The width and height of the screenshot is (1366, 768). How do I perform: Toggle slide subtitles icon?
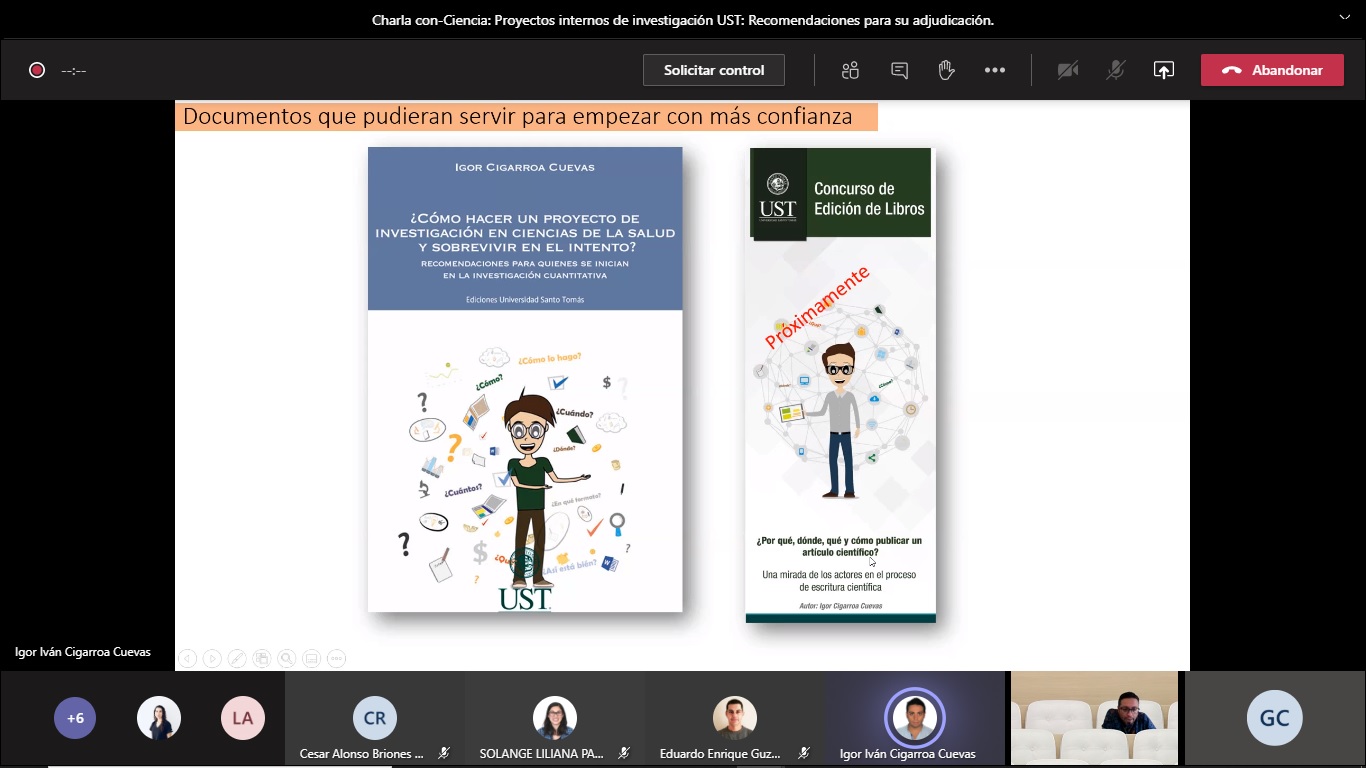coord(312,658)
